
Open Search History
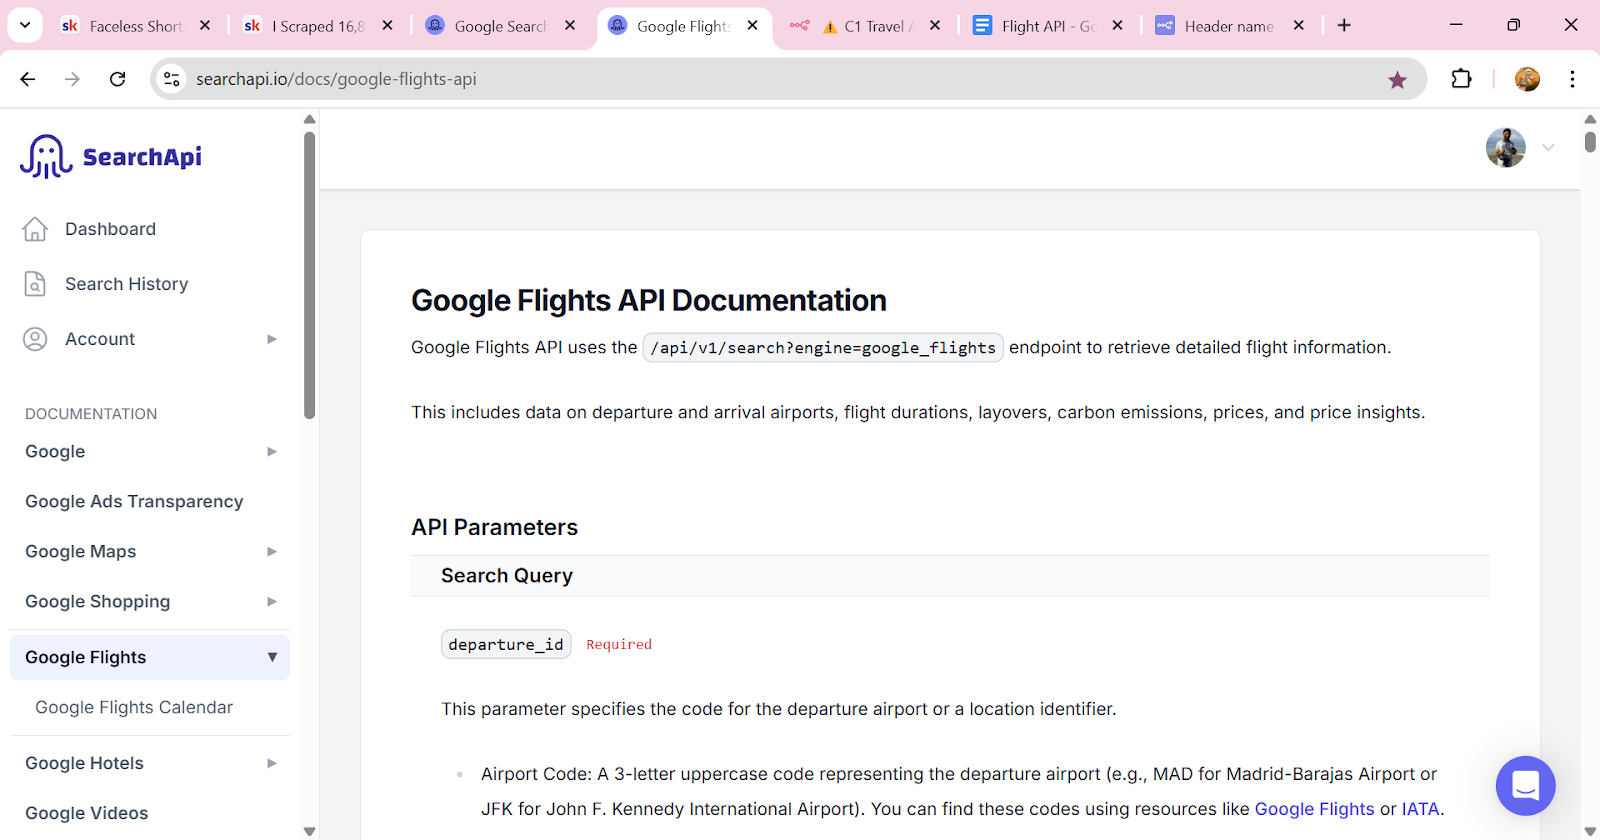point(126,284)
